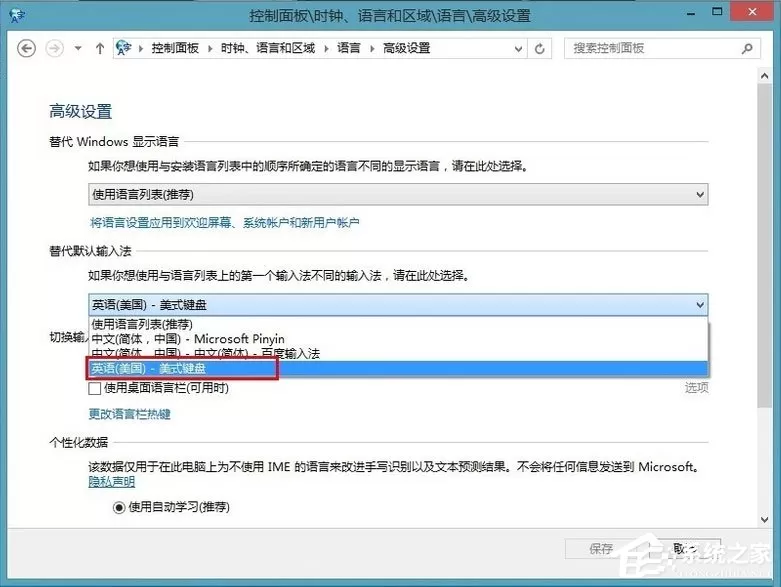Click the 保存 button

tap(601, 549)
